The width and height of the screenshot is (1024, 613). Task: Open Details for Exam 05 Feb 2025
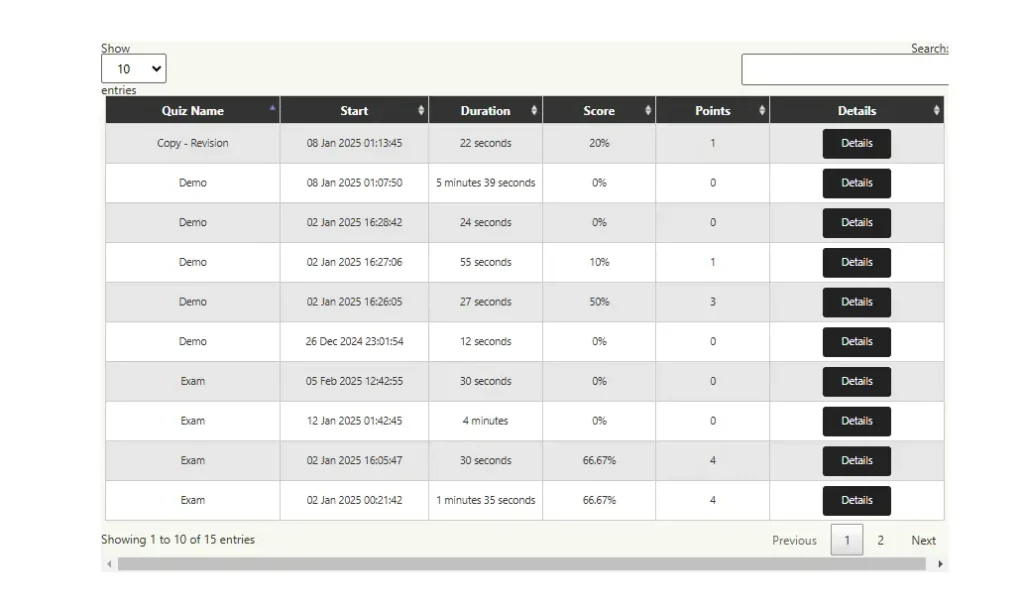(x=857, y=382)
